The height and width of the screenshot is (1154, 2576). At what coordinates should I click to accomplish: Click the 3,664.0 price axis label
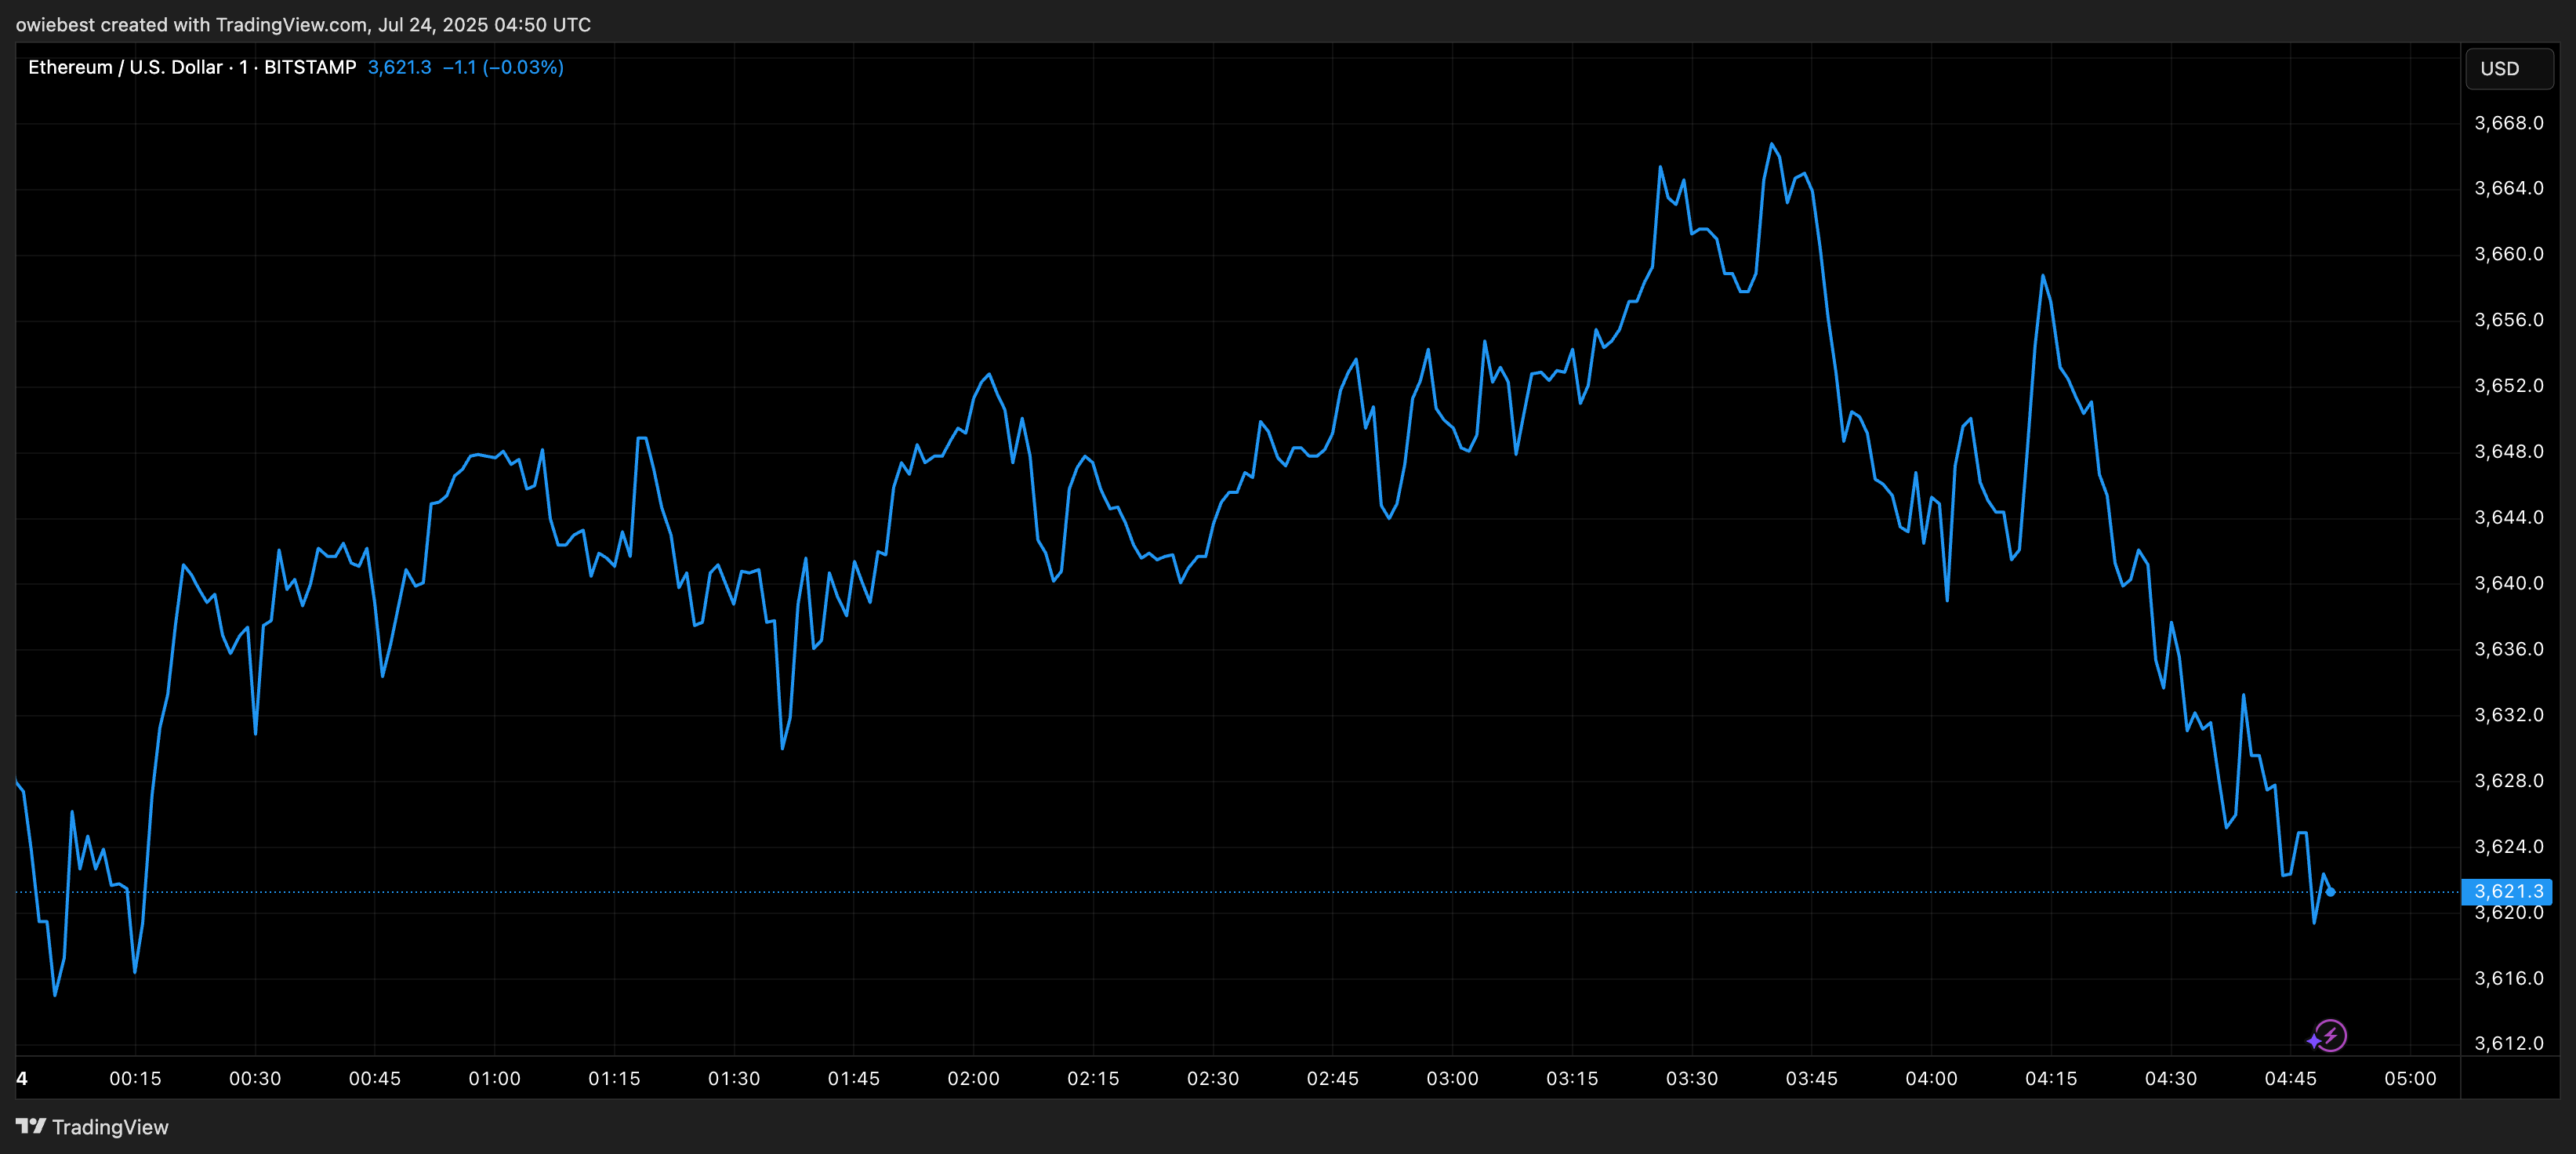2508,188
